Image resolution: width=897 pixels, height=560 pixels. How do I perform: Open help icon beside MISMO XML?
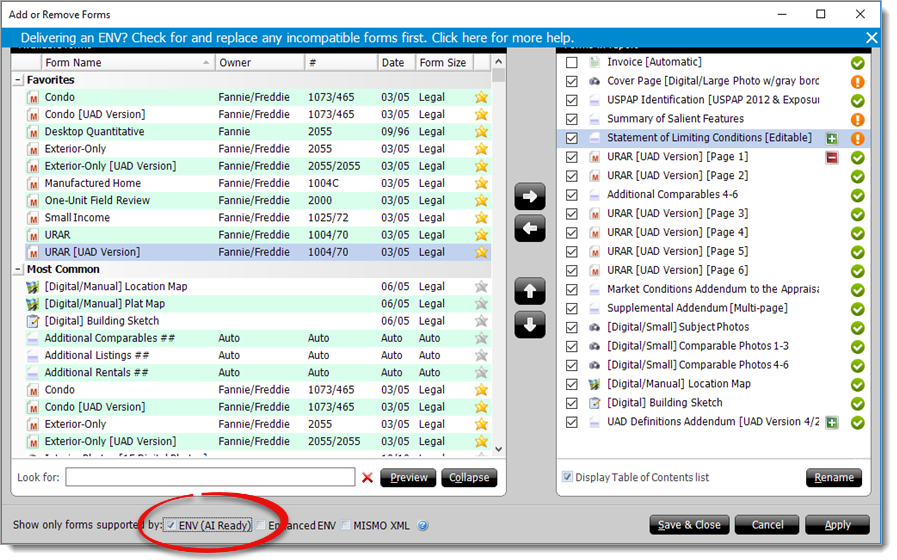422,525
